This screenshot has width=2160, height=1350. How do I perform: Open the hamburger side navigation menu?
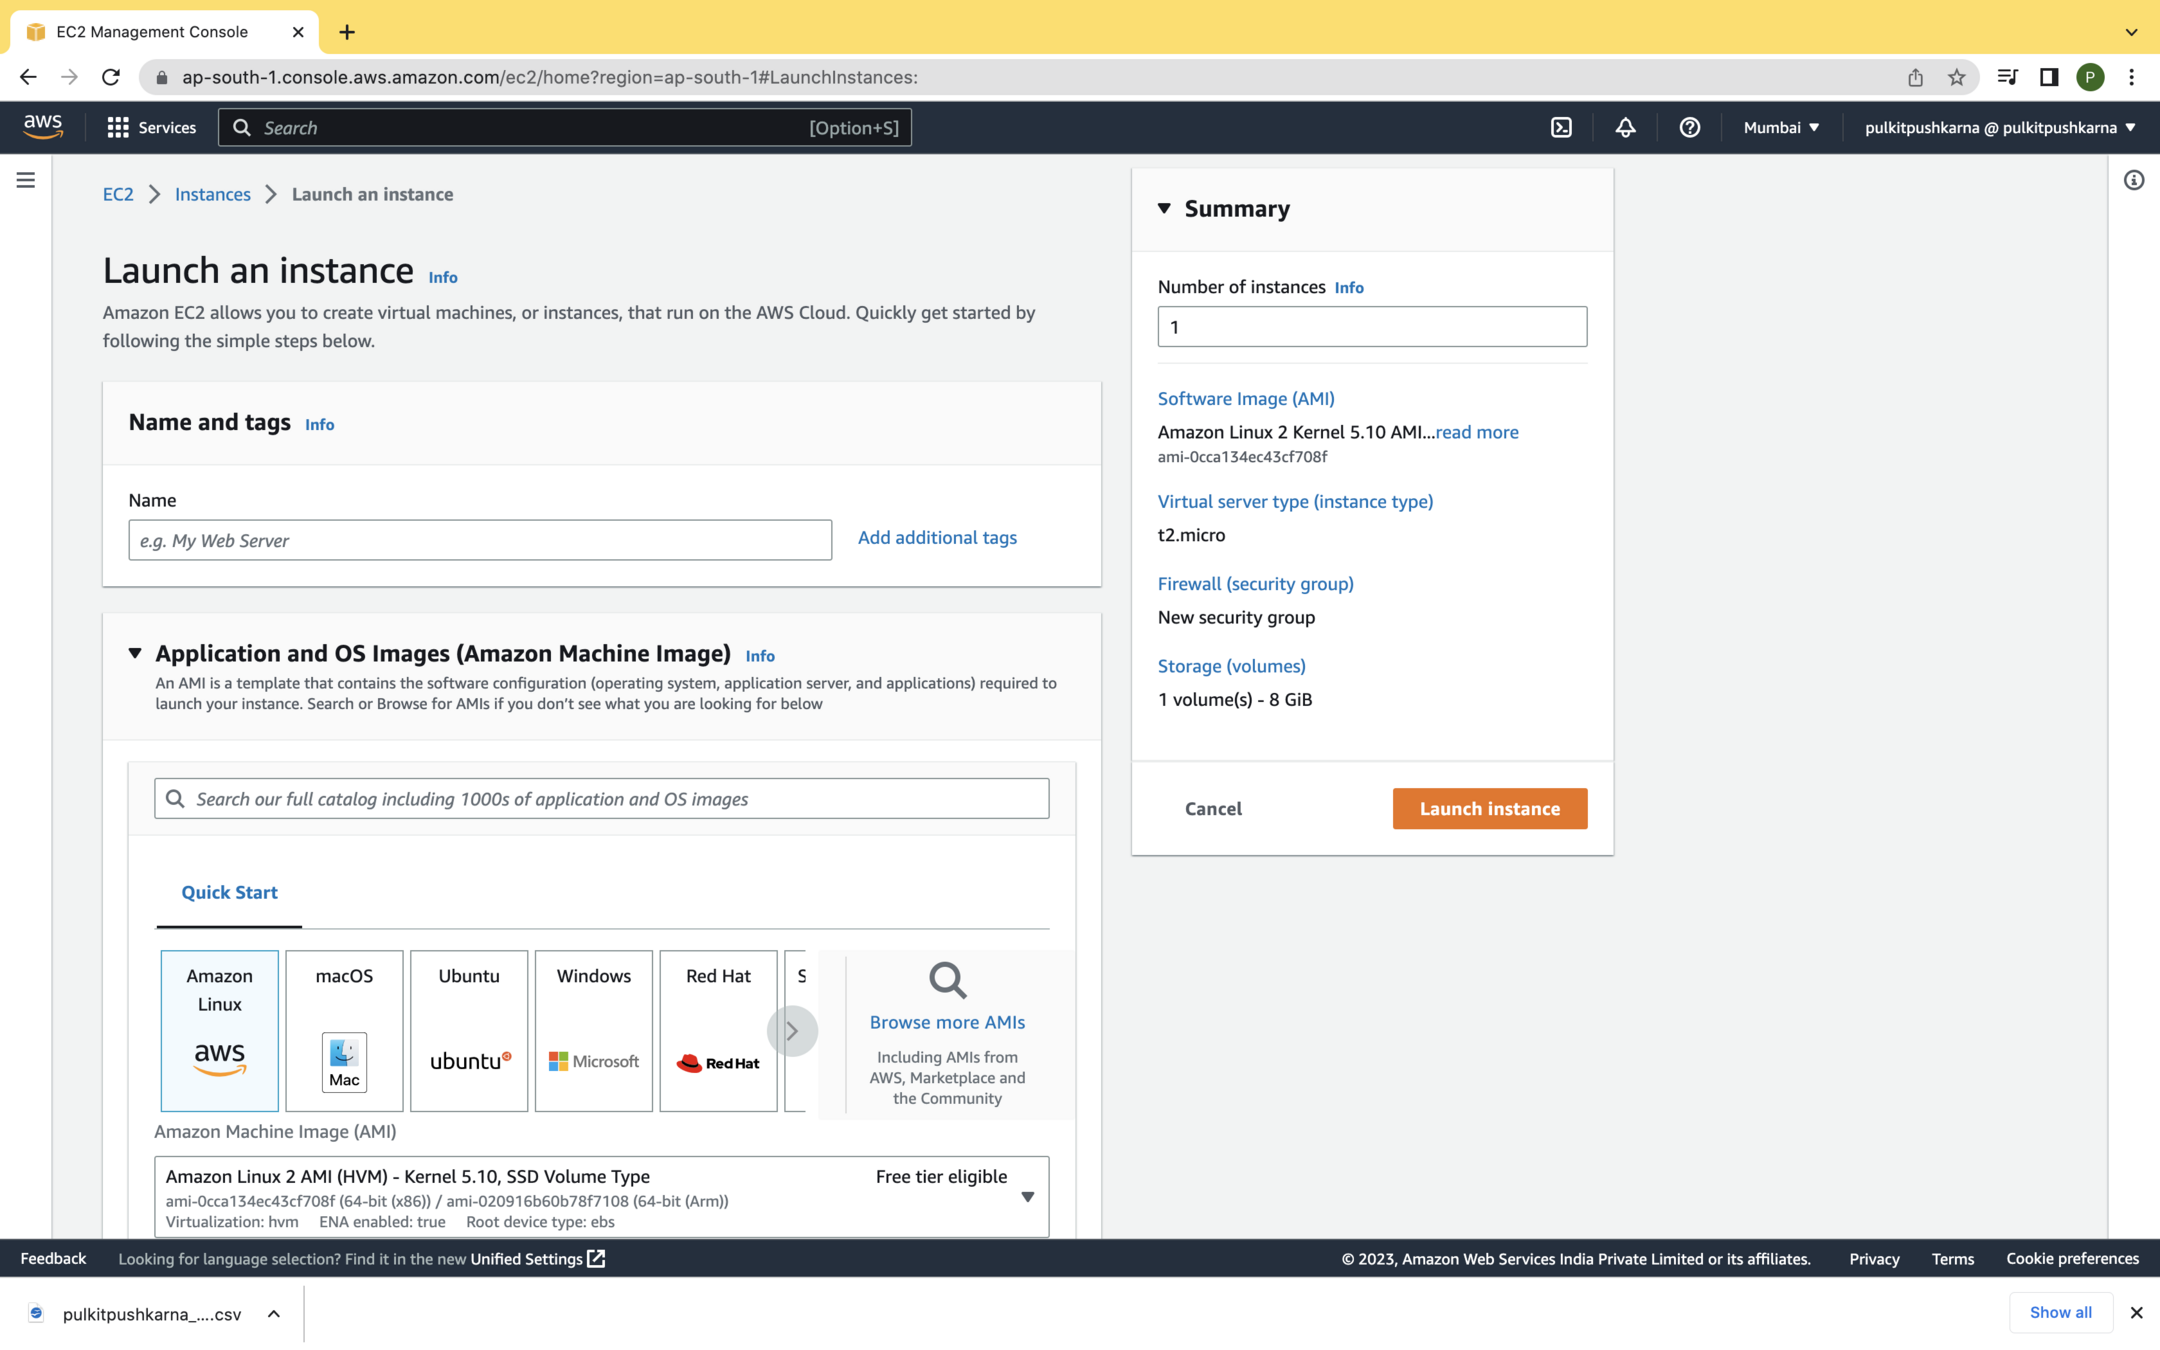26,180
